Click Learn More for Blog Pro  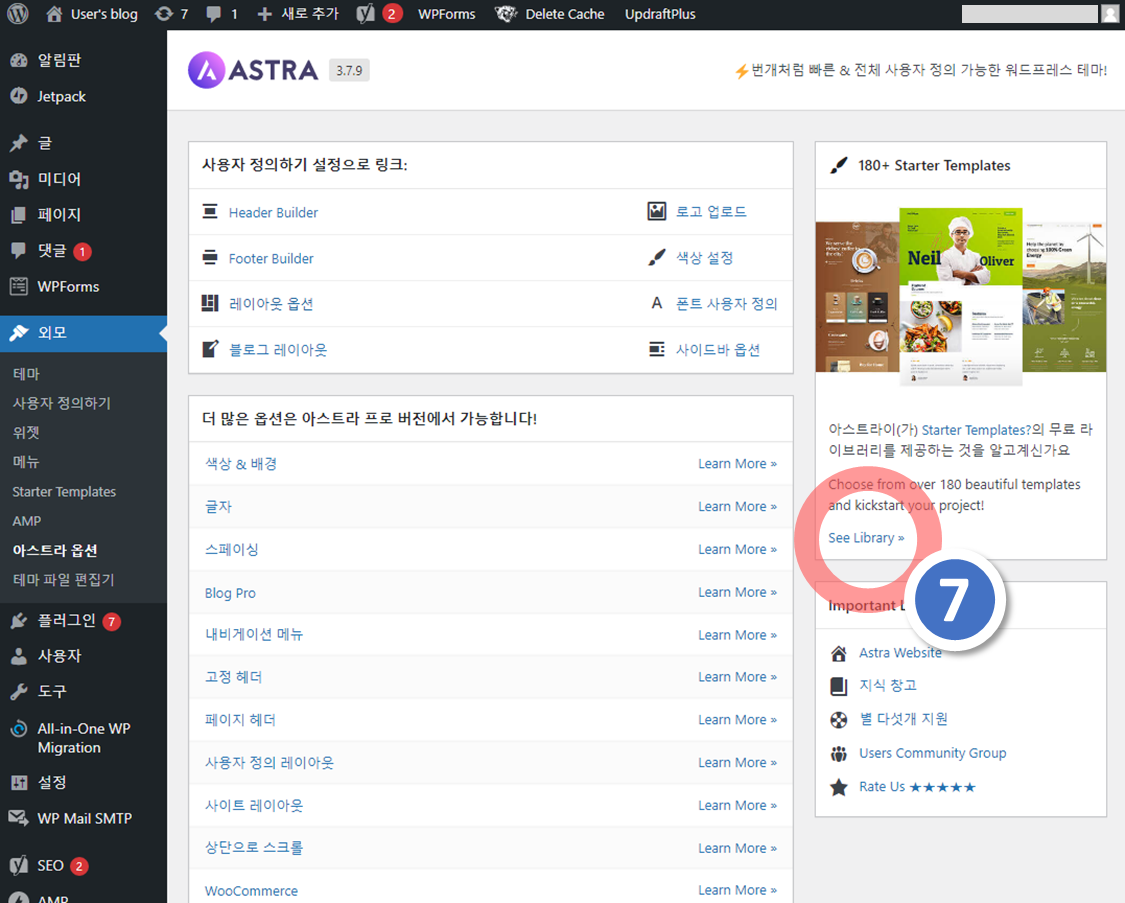(738, 592)
